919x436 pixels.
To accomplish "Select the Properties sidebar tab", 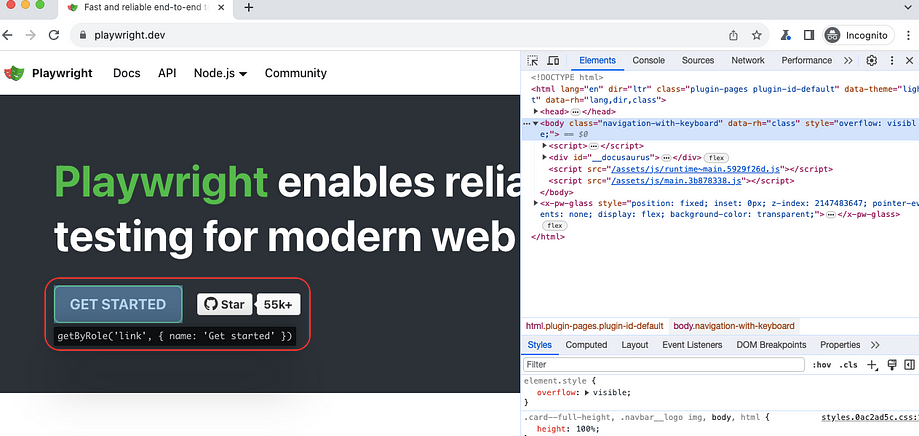I will pos(840,345).
